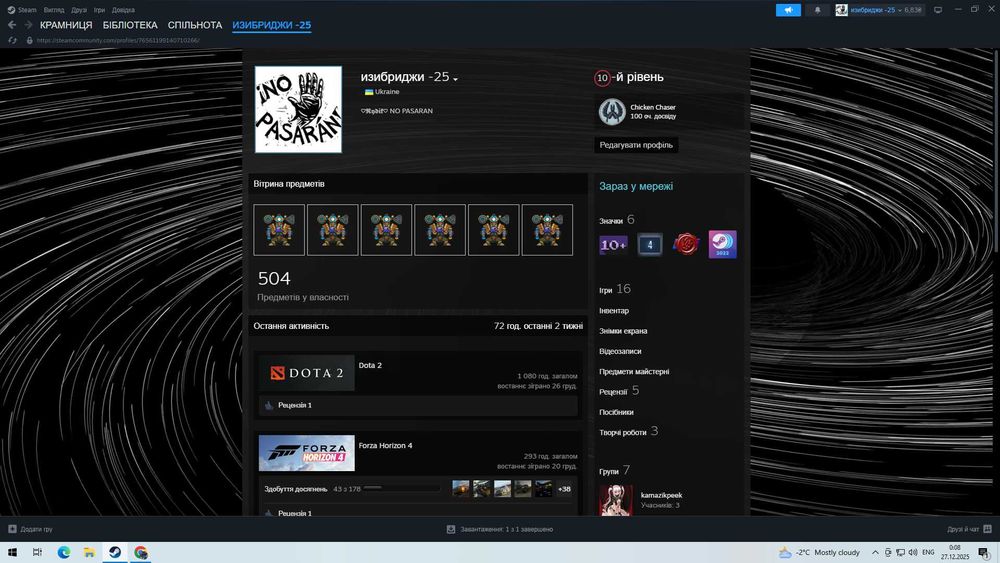Click the Forza achievements progress bar
This screenshot has width=1000, height=563.
pos(401,488)
